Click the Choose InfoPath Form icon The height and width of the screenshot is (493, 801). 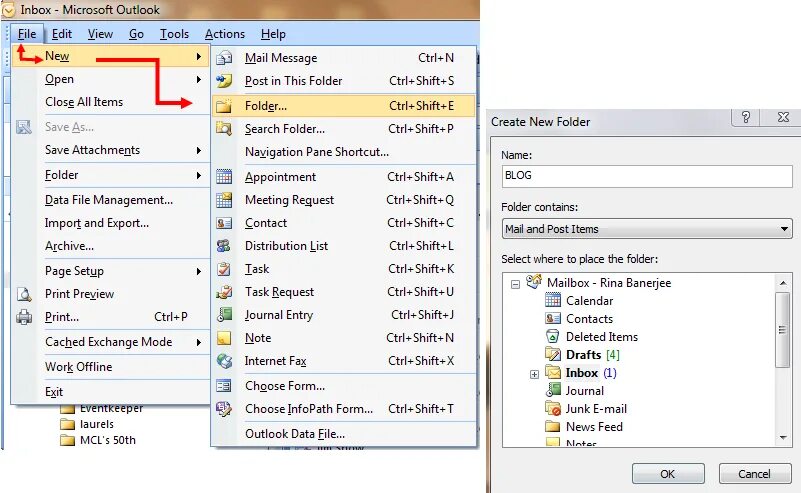coord(224,409)
